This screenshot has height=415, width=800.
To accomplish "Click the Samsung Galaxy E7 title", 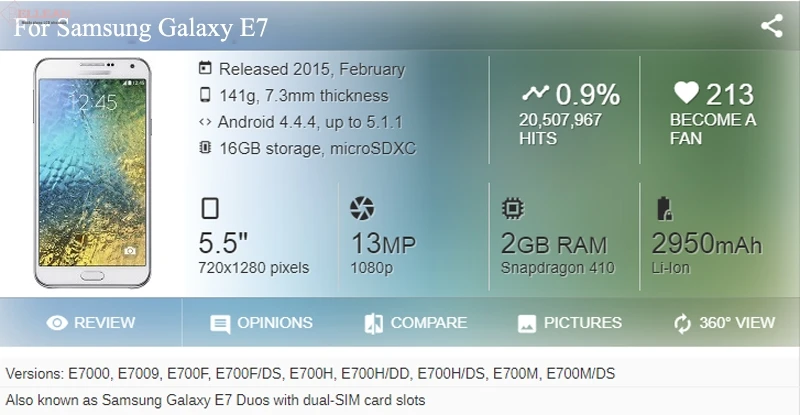I will coord(140,27).
